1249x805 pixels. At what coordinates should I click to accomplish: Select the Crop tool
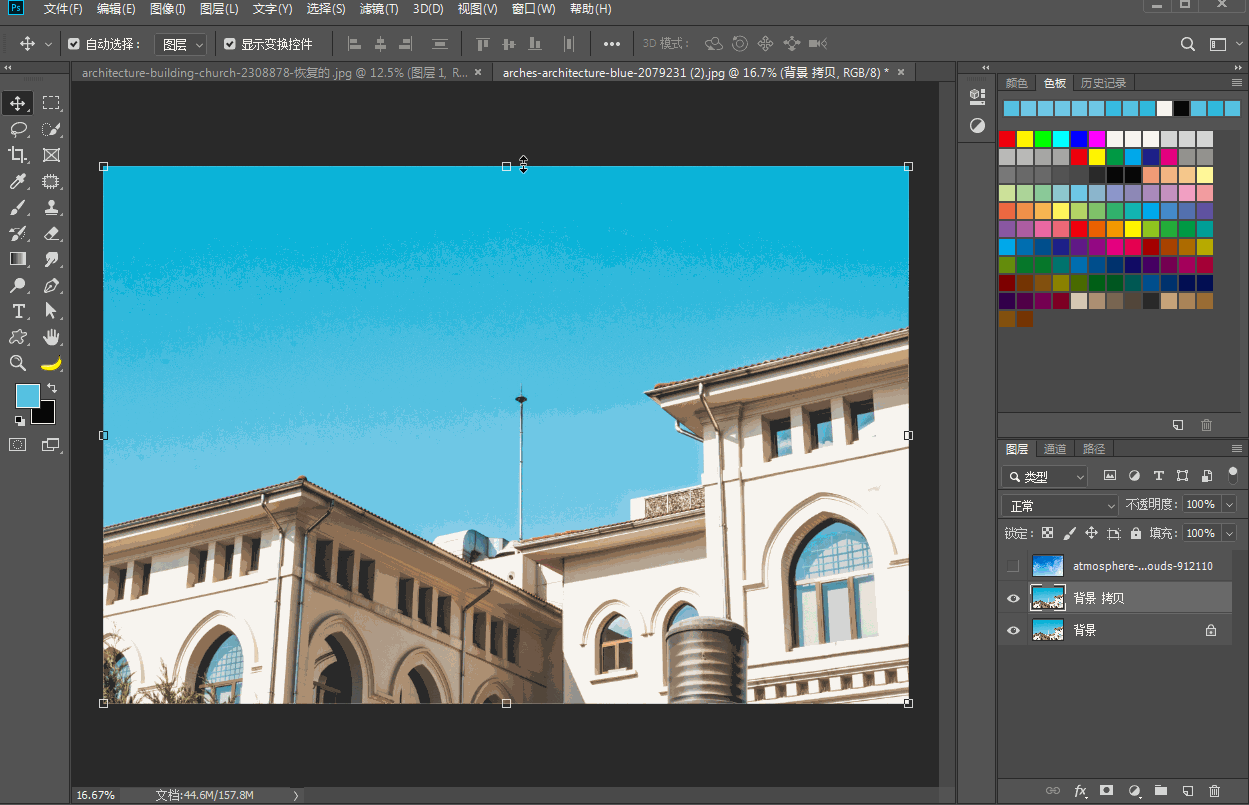tap(18, 155)
